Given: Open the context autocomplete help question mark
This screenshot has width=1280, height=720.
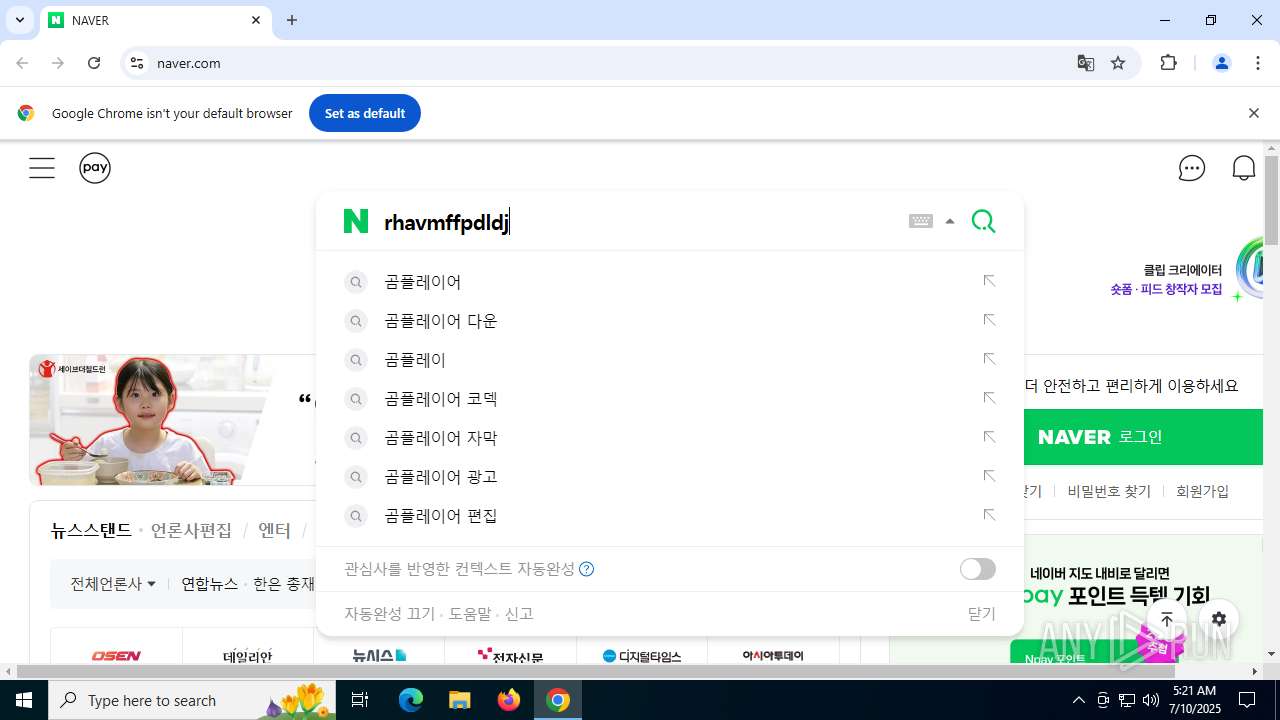Looking at the screenshot, I should point(587,569).
